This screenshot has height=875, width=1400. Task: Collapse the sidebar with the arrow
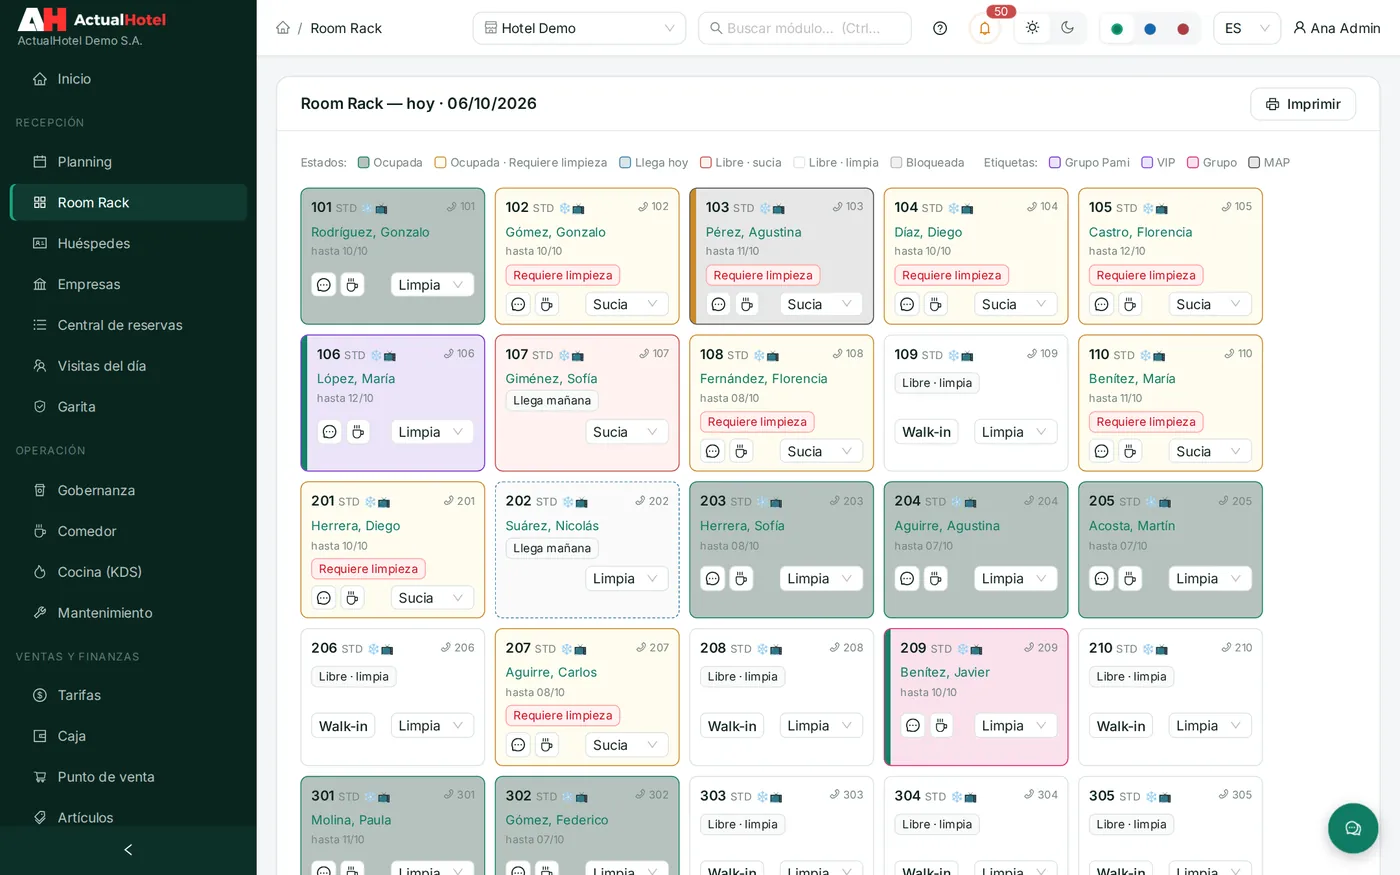click(128, 850)
